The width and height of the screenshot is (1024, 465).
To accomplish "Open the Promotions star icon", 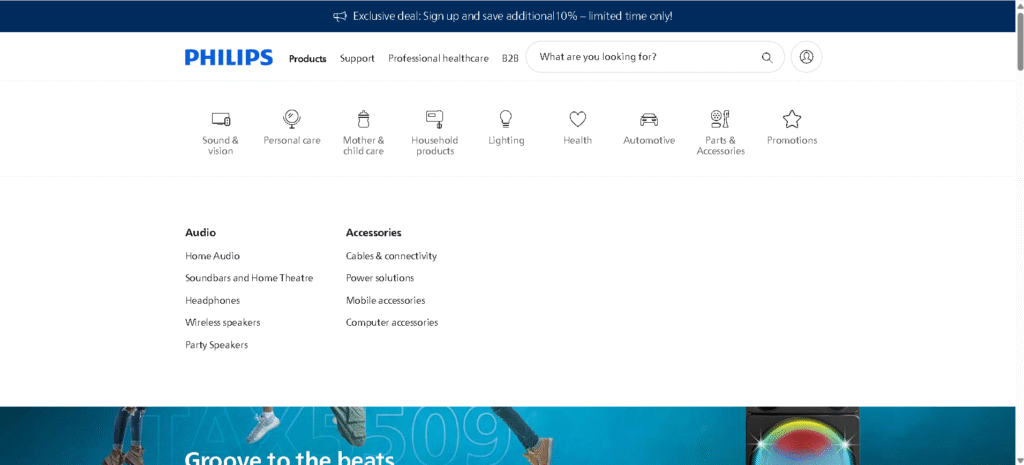I will click(x=792, y=119).
